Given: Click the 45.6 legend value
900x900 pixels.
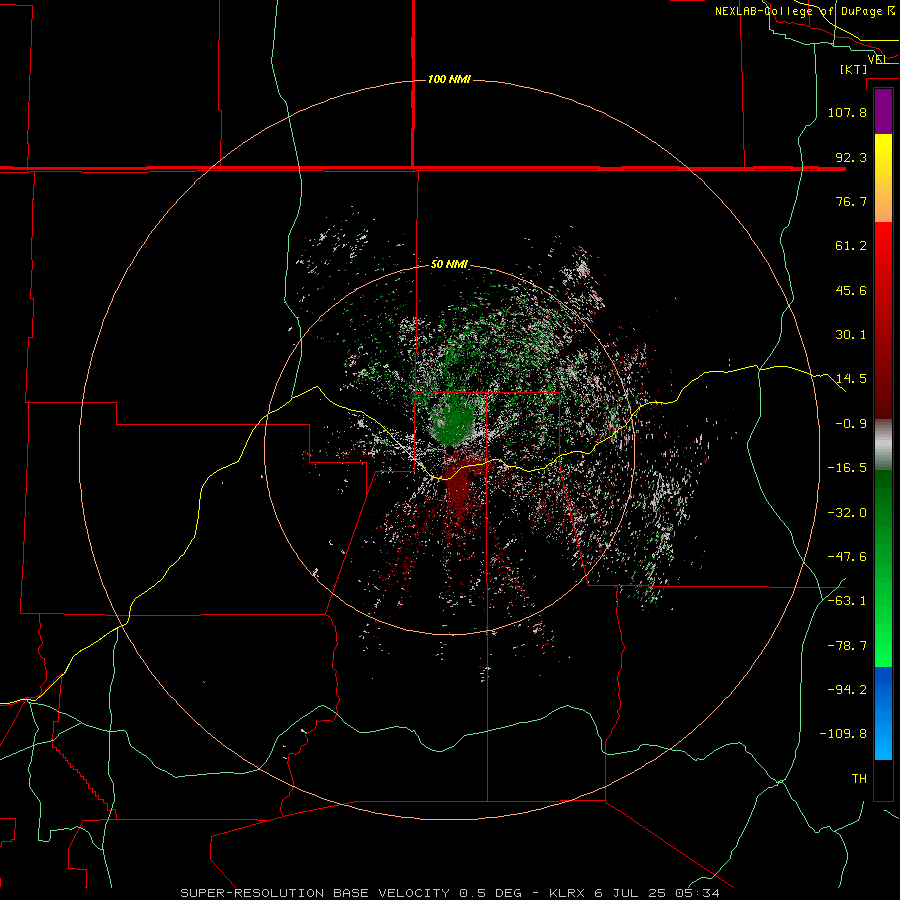Looking at the screenshot, I should tap(851, 290).
